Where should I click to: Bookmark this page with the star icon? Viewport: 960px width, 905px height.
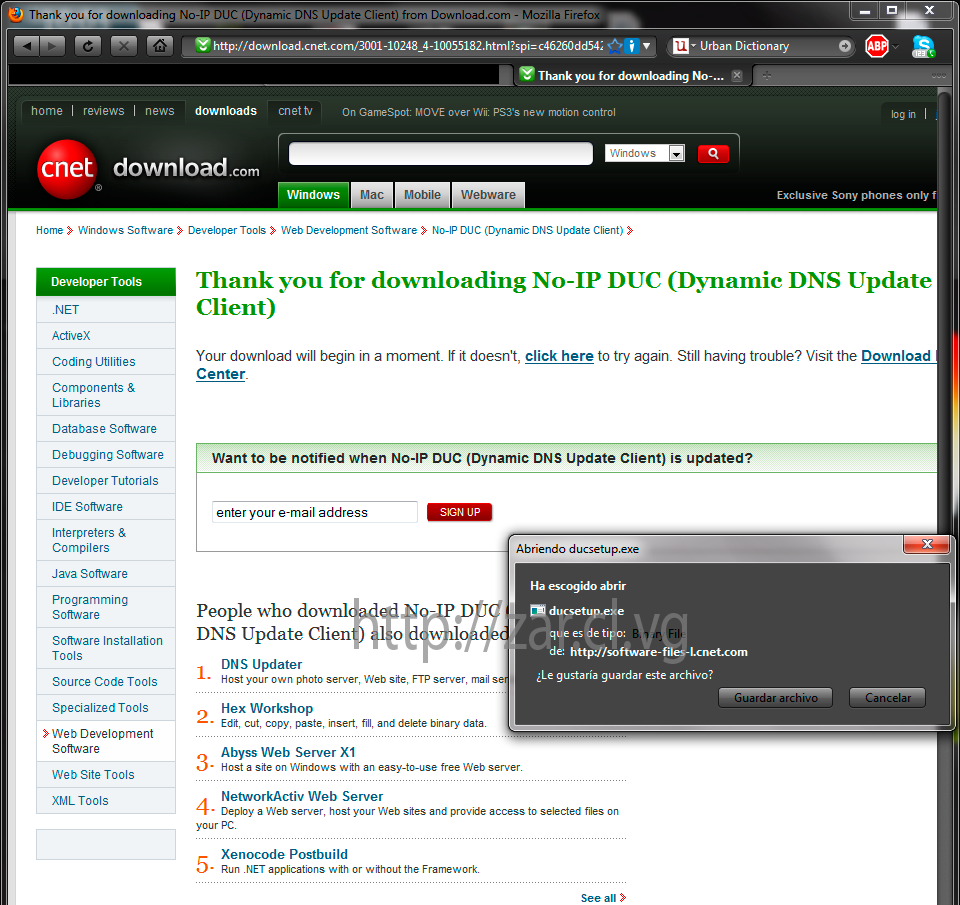[615, 46]
